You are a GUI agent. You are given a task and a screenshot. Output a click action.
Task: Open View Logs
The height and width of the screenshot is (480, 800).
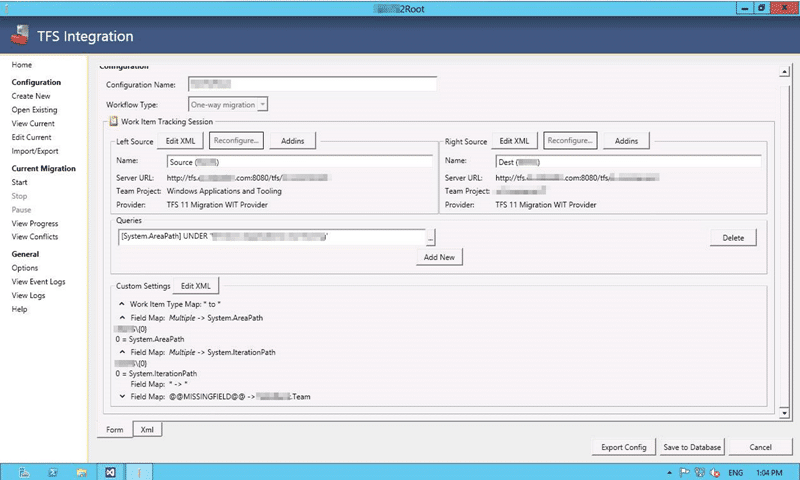tap(29, 295)
